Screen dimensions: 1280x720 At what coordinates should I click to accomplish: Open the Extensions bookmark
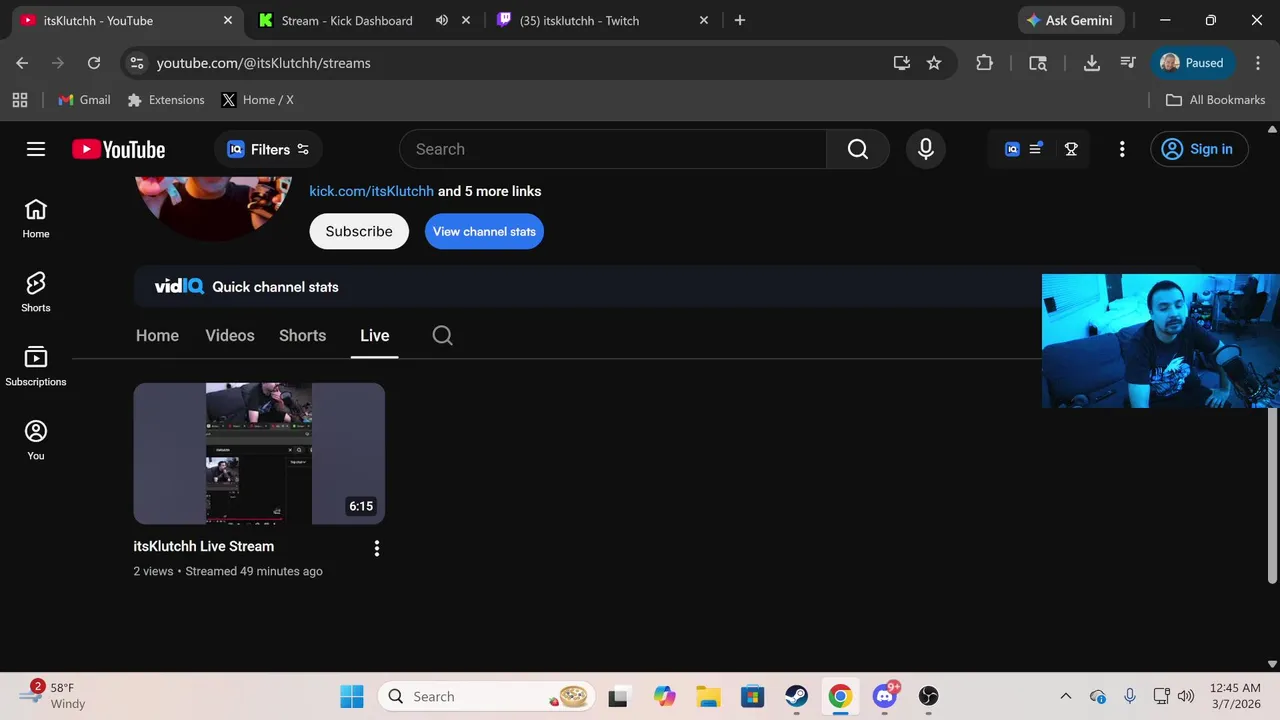(x=166, y=100)
